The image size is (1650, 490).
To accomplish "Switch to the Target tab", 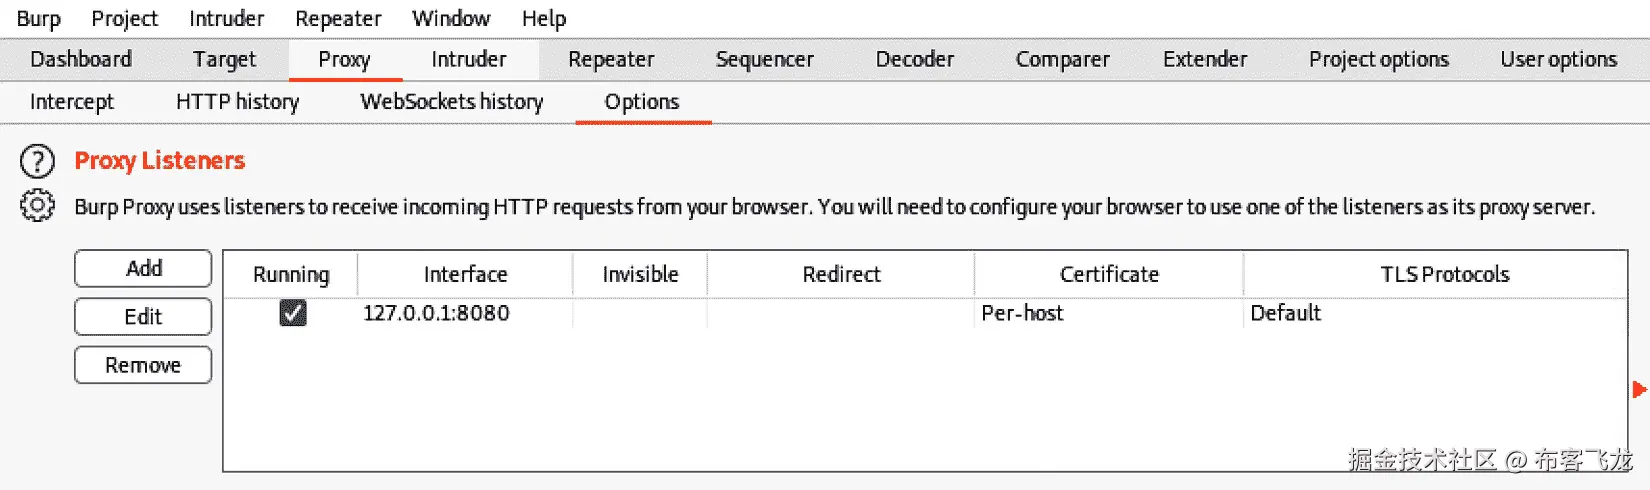I will [224, 60].
